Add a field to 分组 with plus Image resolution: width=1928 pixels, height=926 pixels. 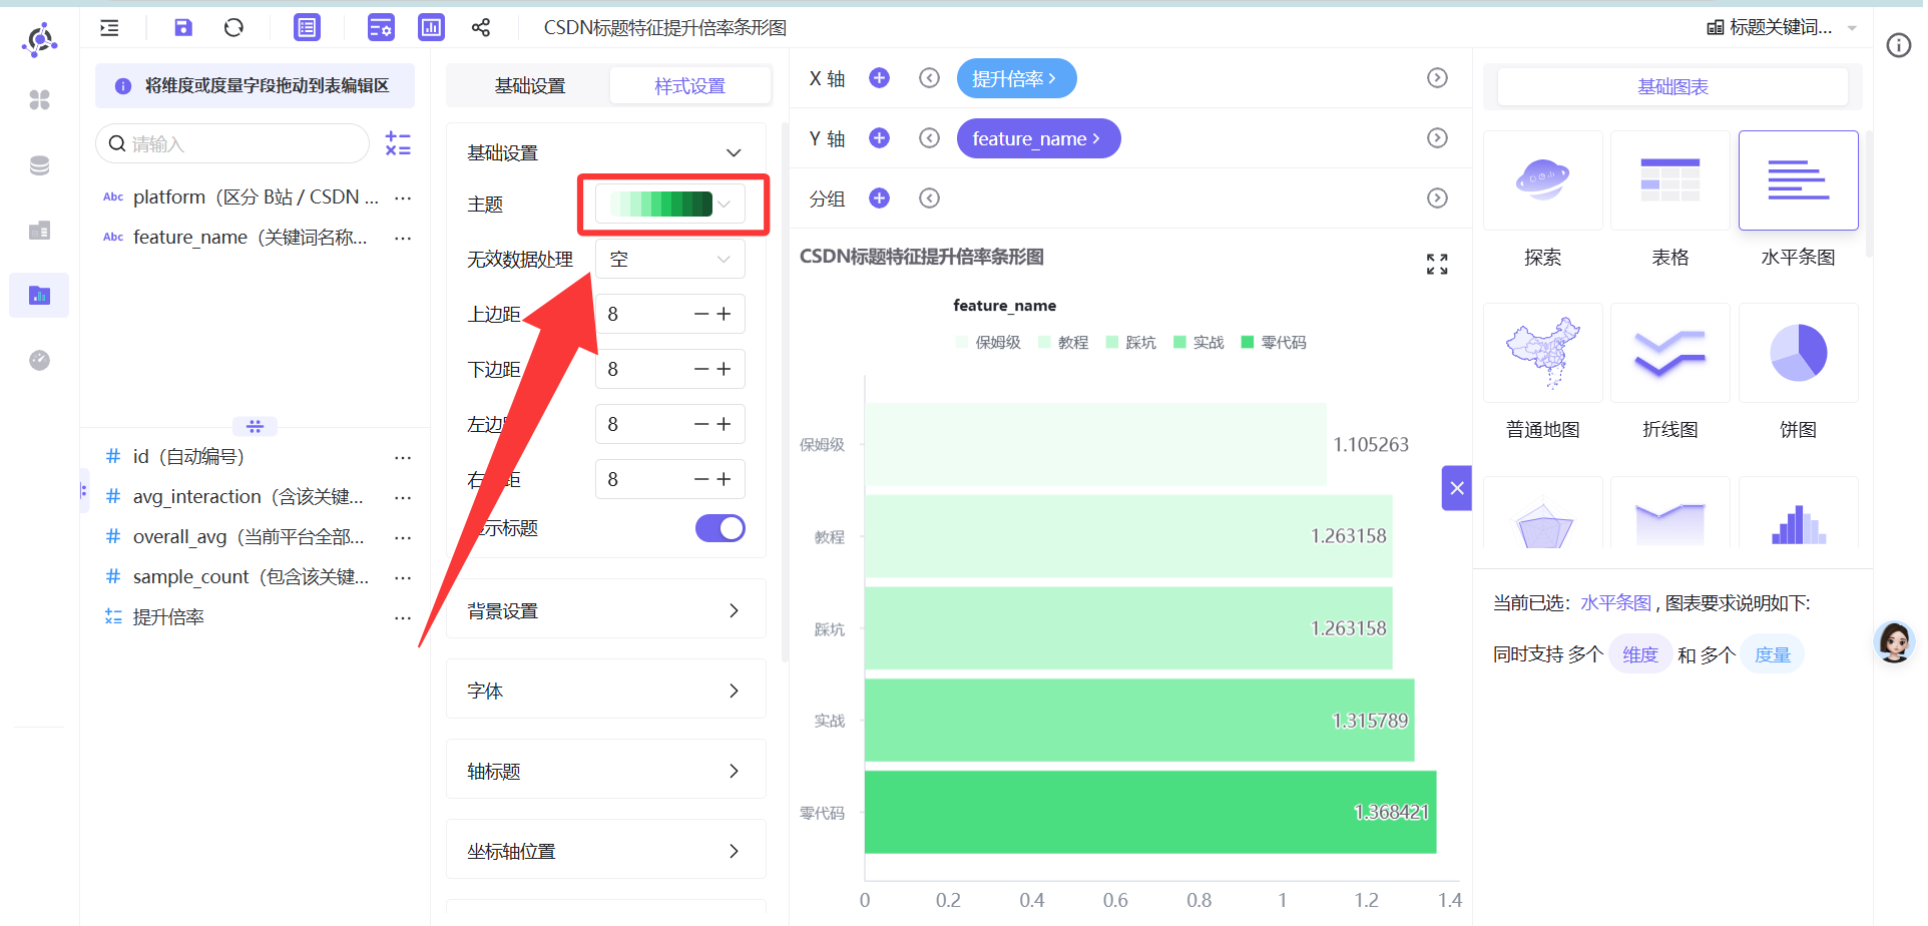coord(879,198)
